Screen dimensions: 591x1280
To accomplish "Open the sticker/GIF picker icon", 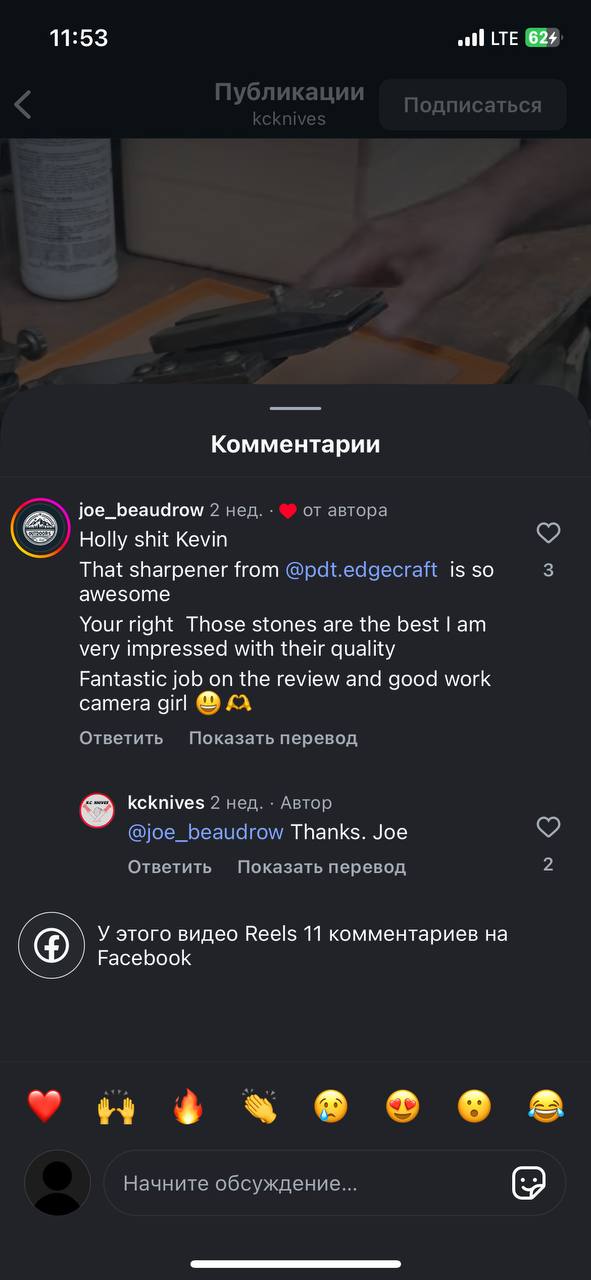I will (x=529, y=1183).
